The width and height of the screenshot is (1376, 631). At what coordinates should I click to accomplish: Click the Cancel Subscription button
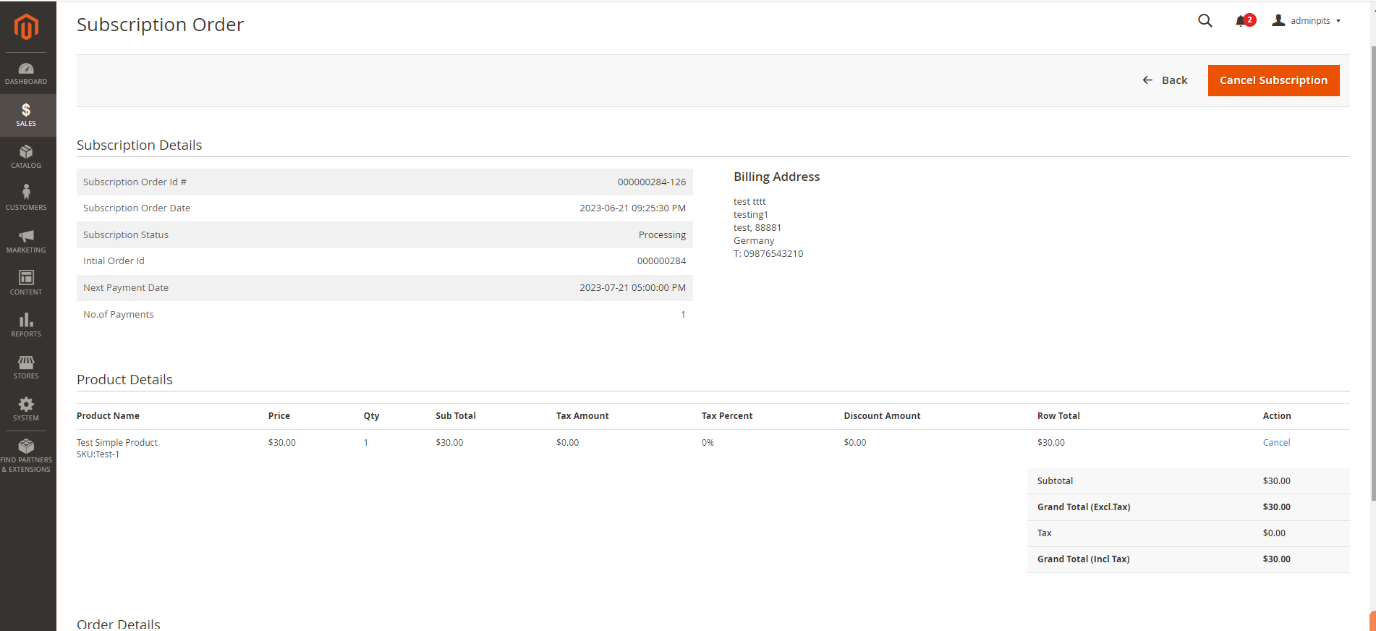pyautogui.click(x=1273, y=80)
